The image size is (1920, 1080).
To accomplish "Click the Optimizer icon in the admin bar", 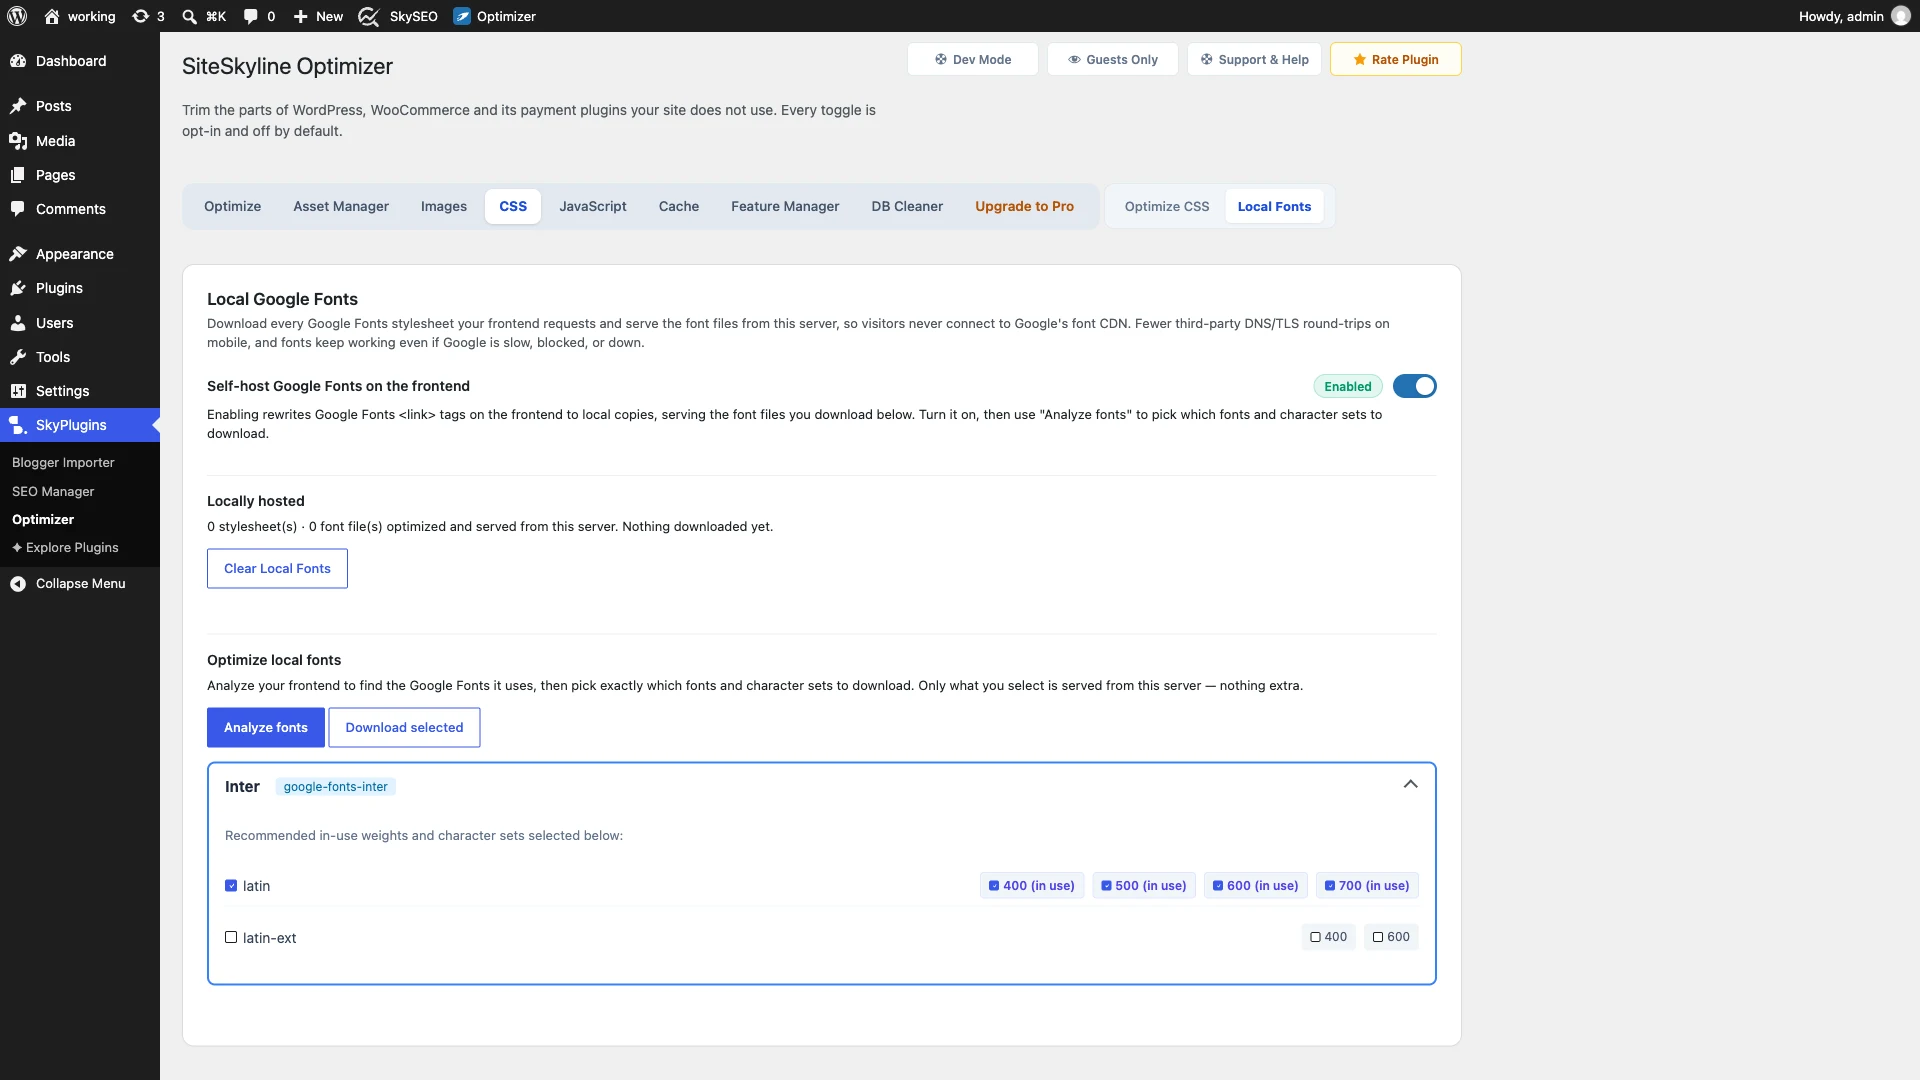I will (x=462, y=16).
